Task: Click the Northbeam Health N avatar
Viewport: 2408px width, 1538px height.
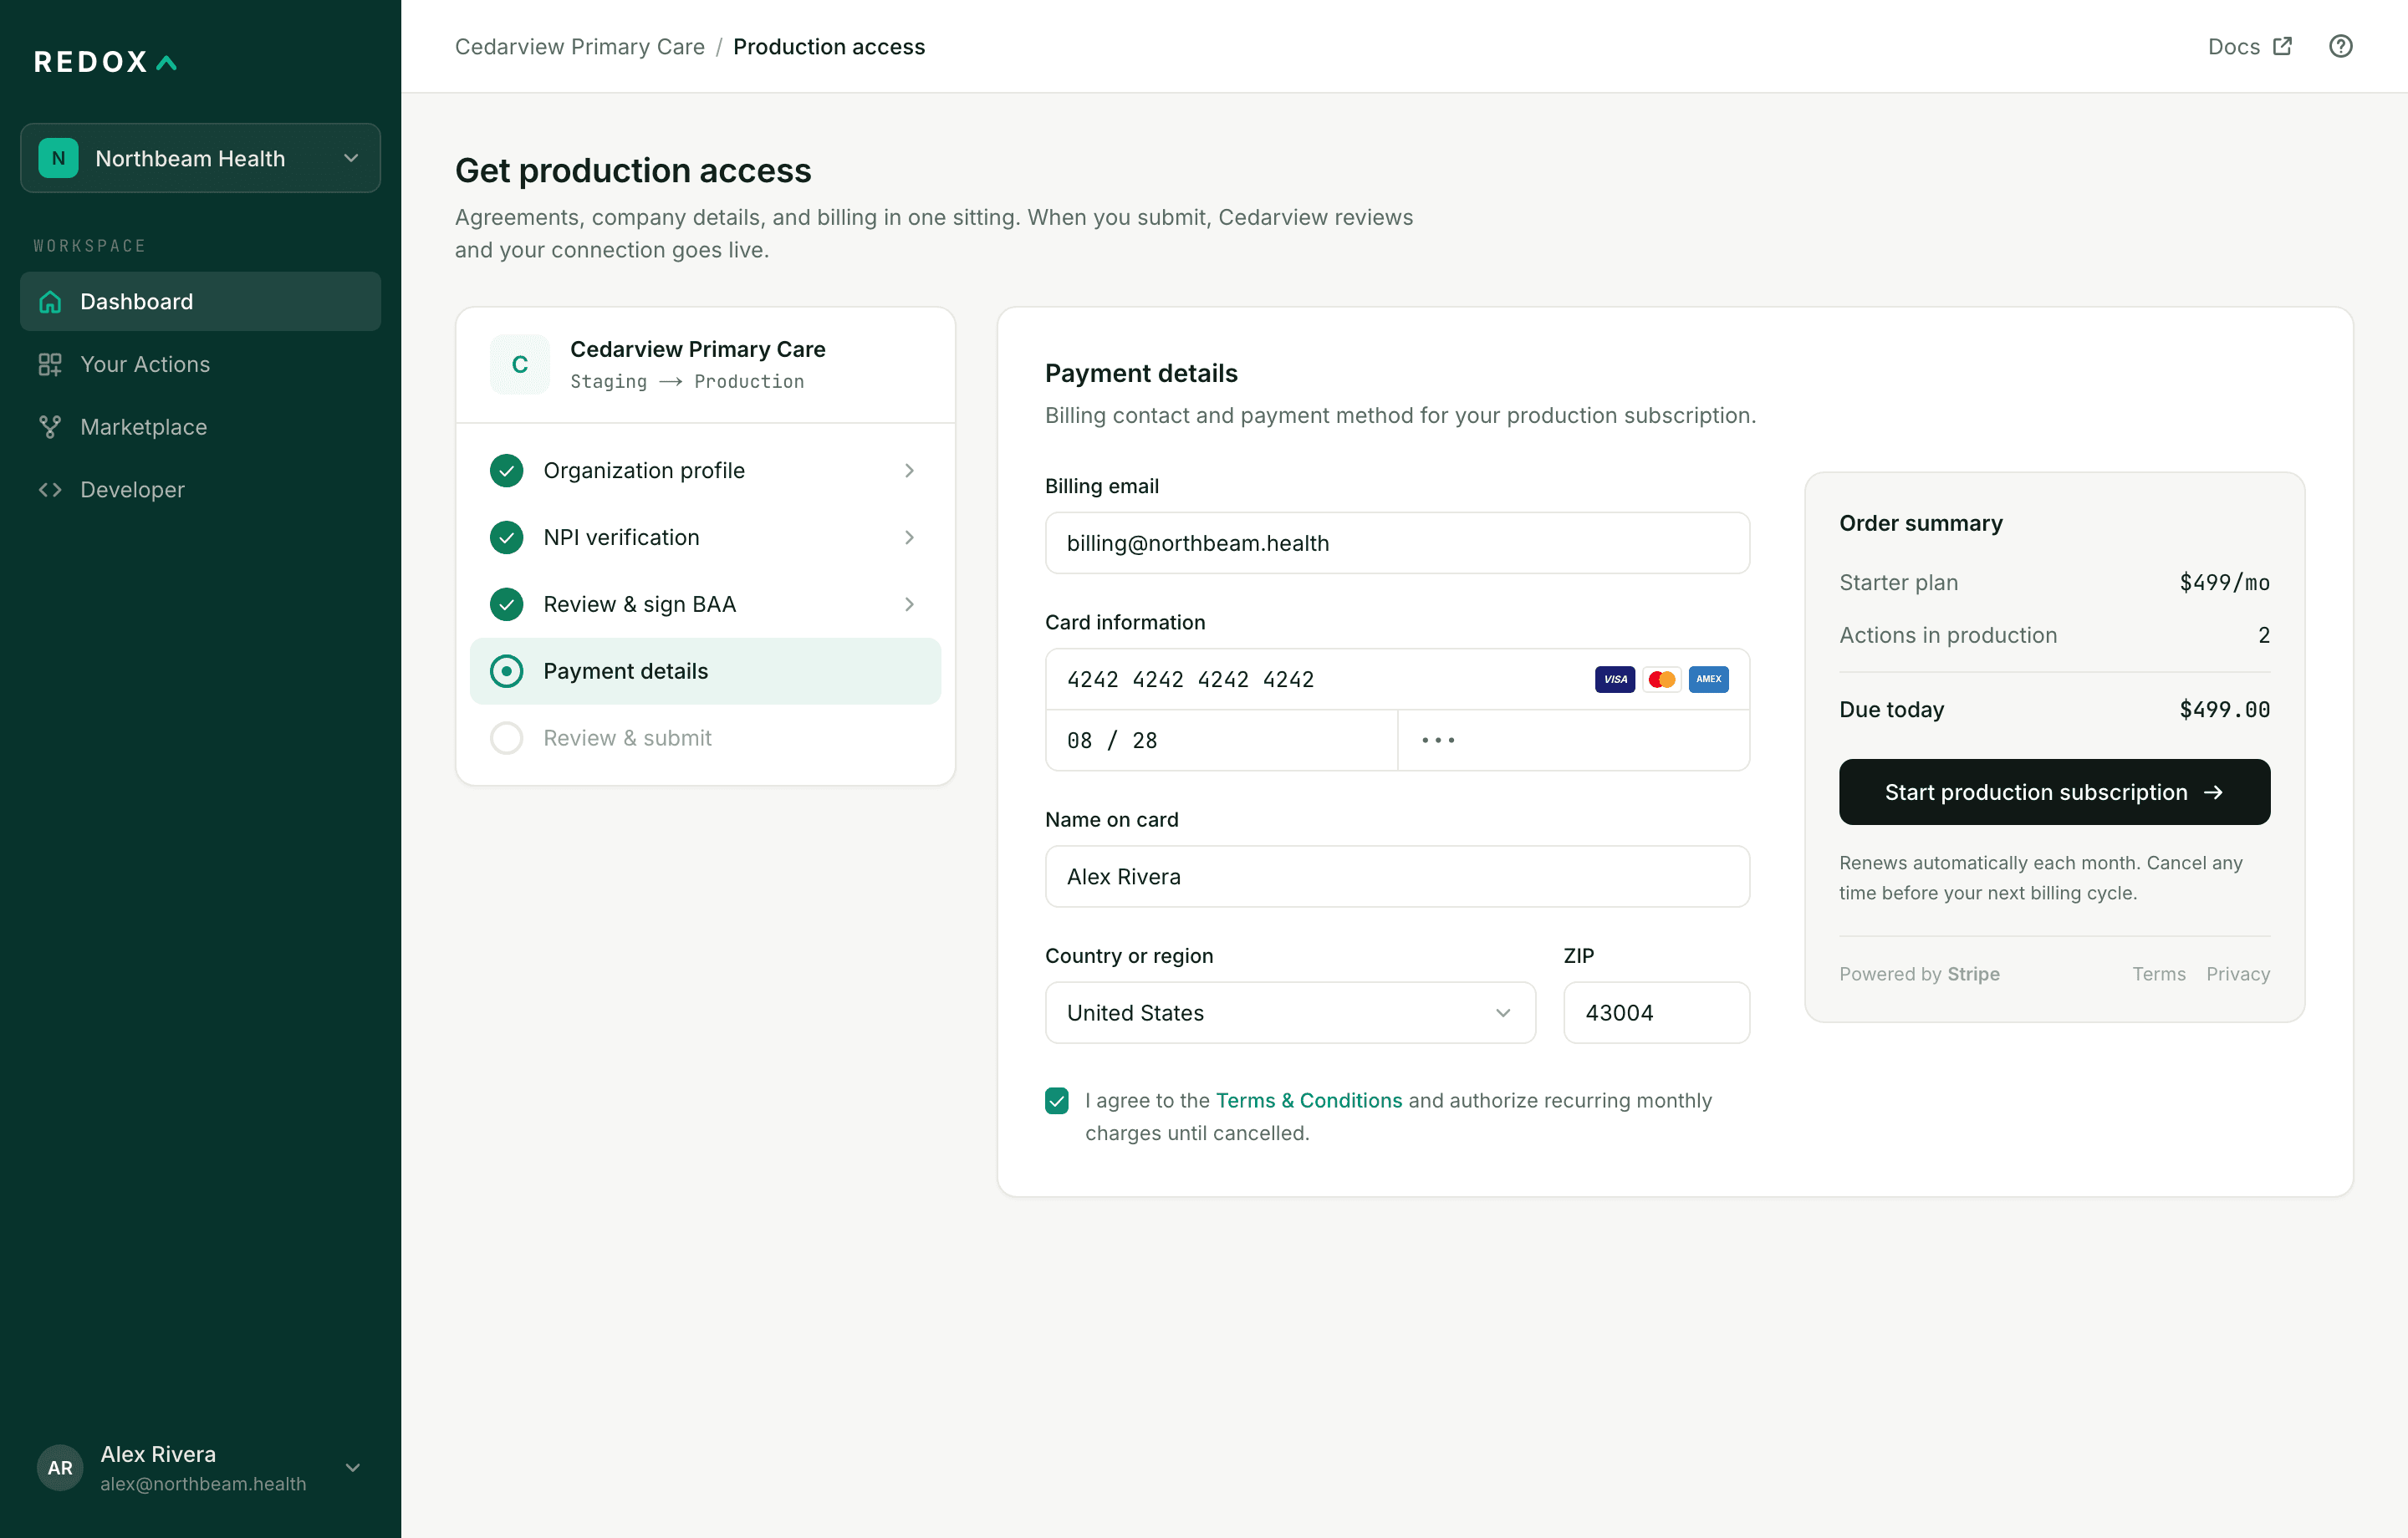Action: [58, 158]
